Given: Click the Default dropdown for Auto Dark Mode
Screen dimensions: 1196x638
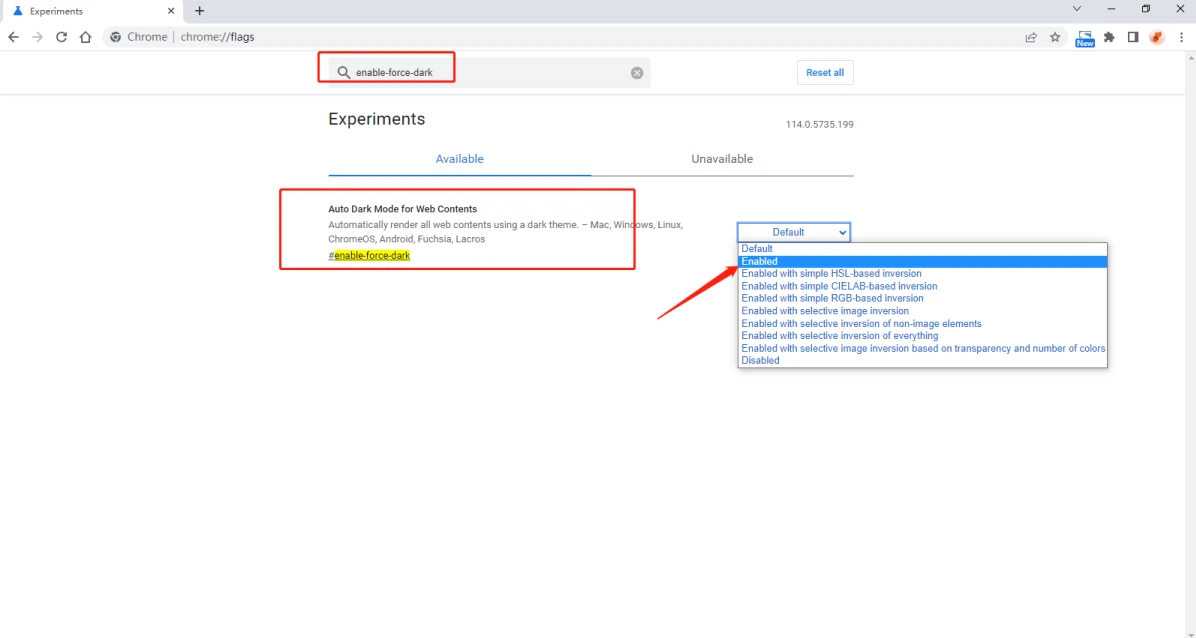Looking at the screenshot, I should pyautogui.click(x=793, y=232).
